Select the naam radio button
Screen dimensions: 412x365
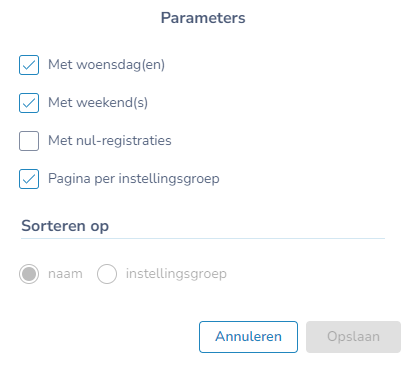tap(29, 274)
